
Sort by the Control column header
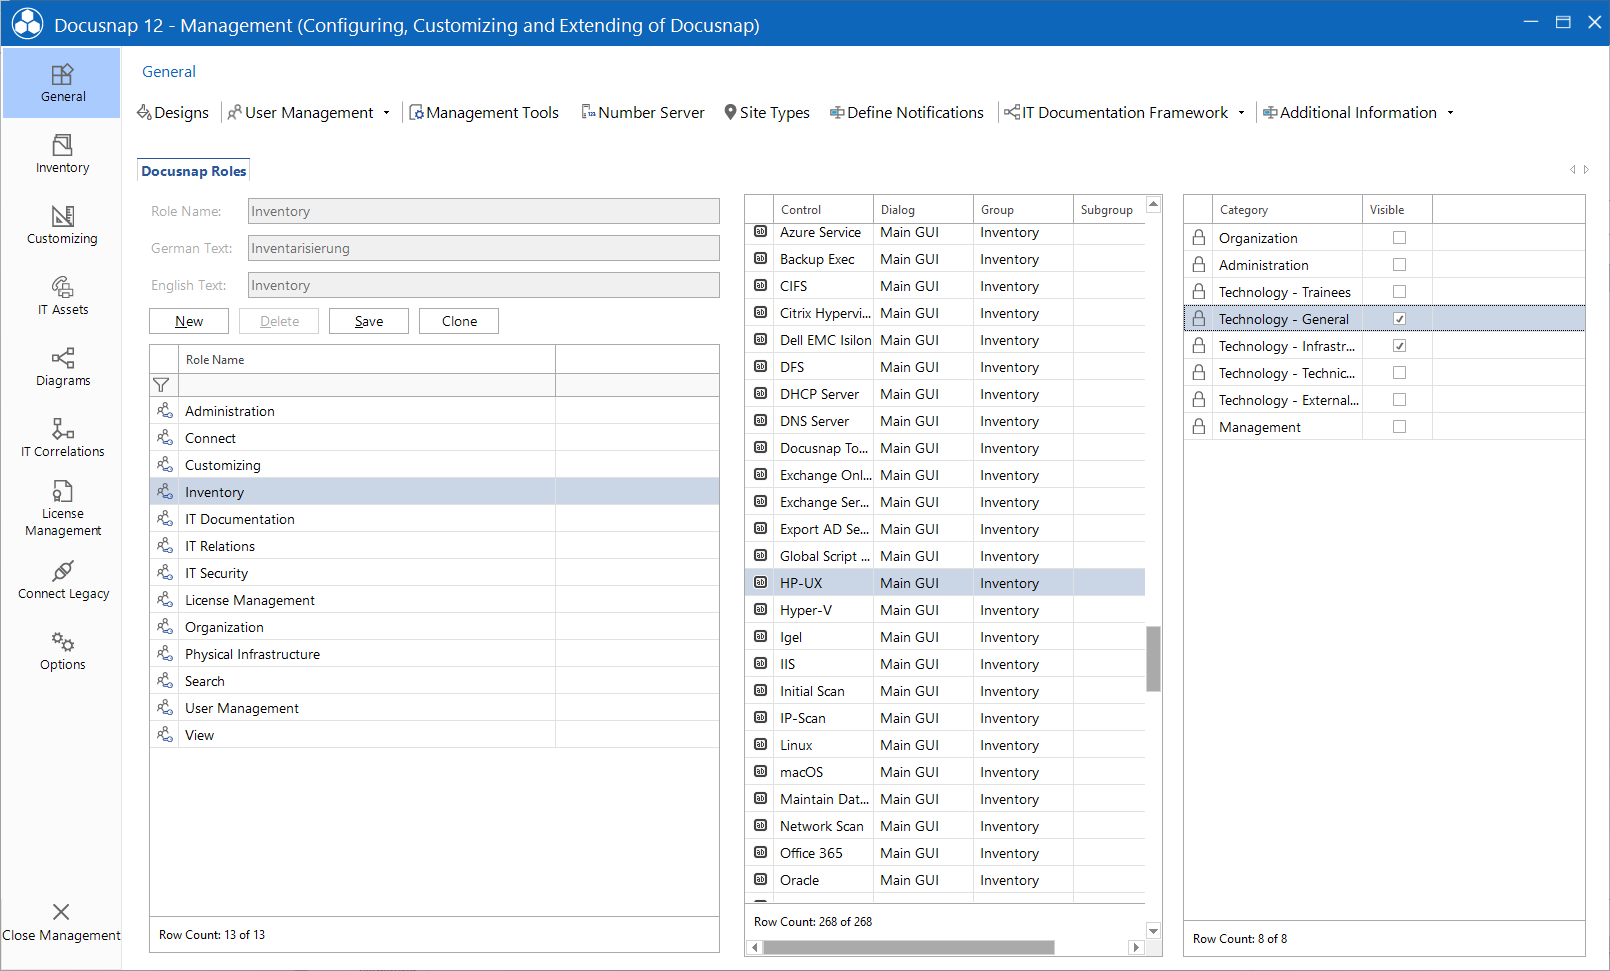pos(822,209)
